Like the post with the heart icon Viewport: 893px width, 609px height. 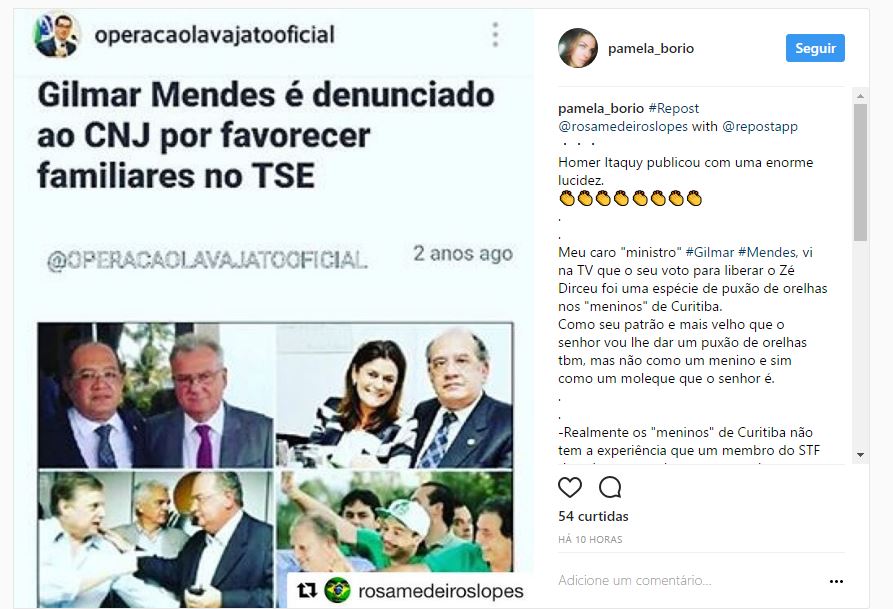coord(570,488)
